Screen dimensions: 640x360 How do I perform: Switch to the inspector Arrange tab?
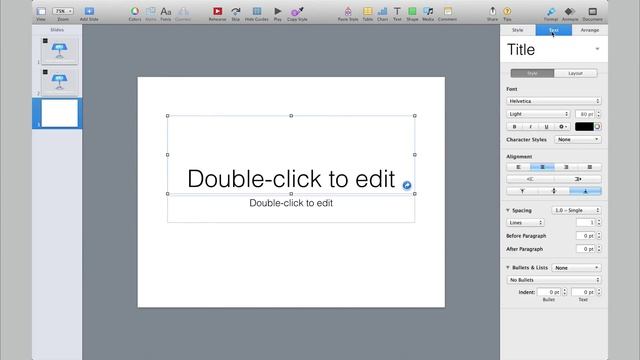pos(590,30)
